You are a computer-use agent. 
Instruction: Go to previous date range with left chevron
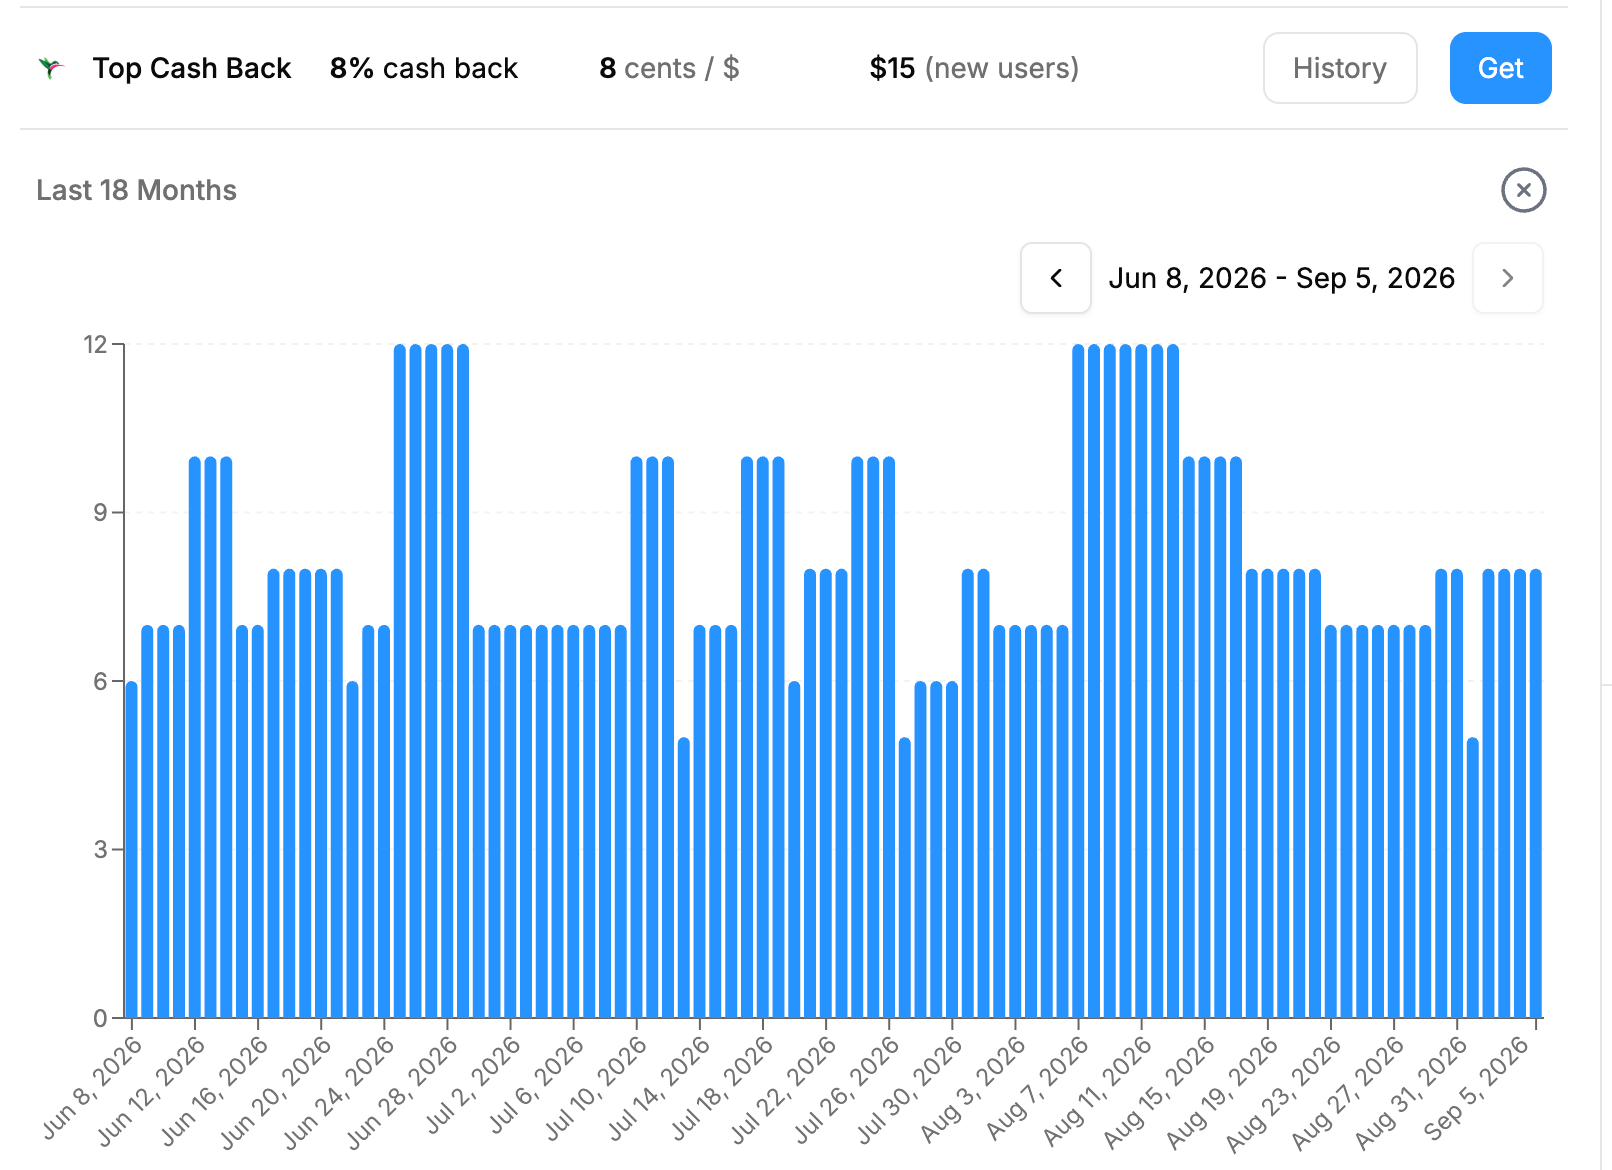click(1055, 278)
